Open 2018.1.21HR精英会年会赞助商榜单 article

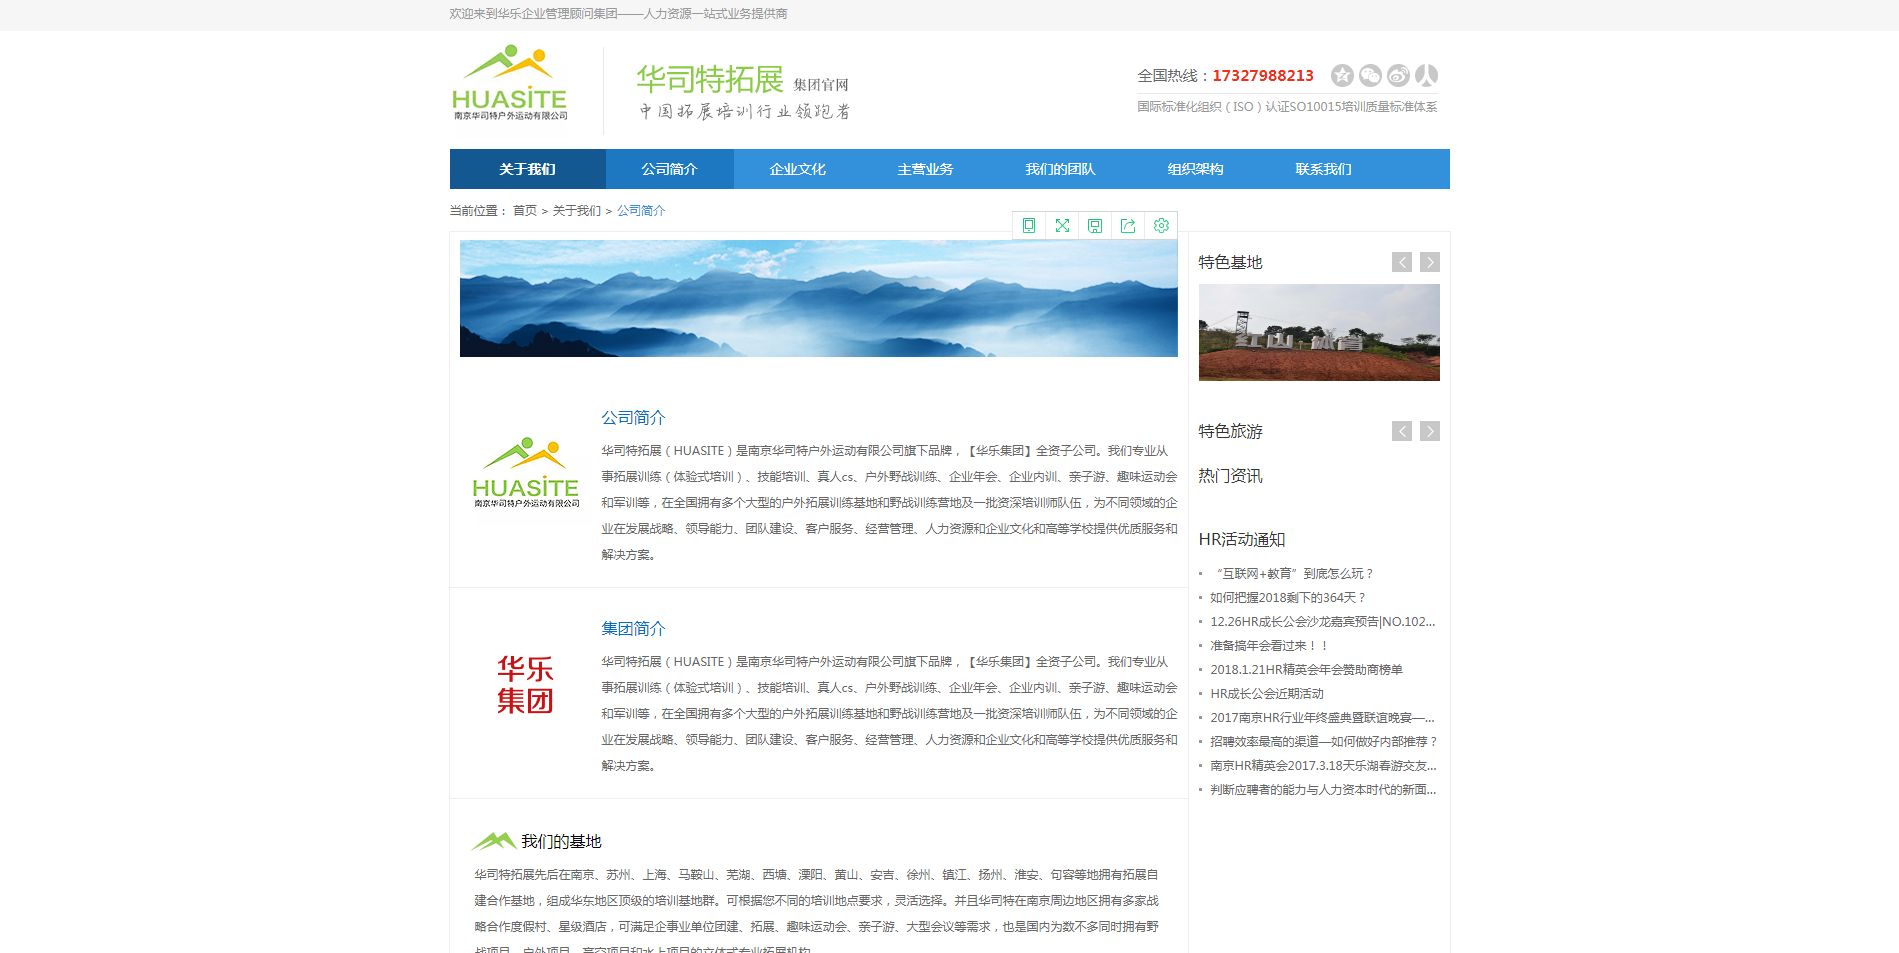1306,670
